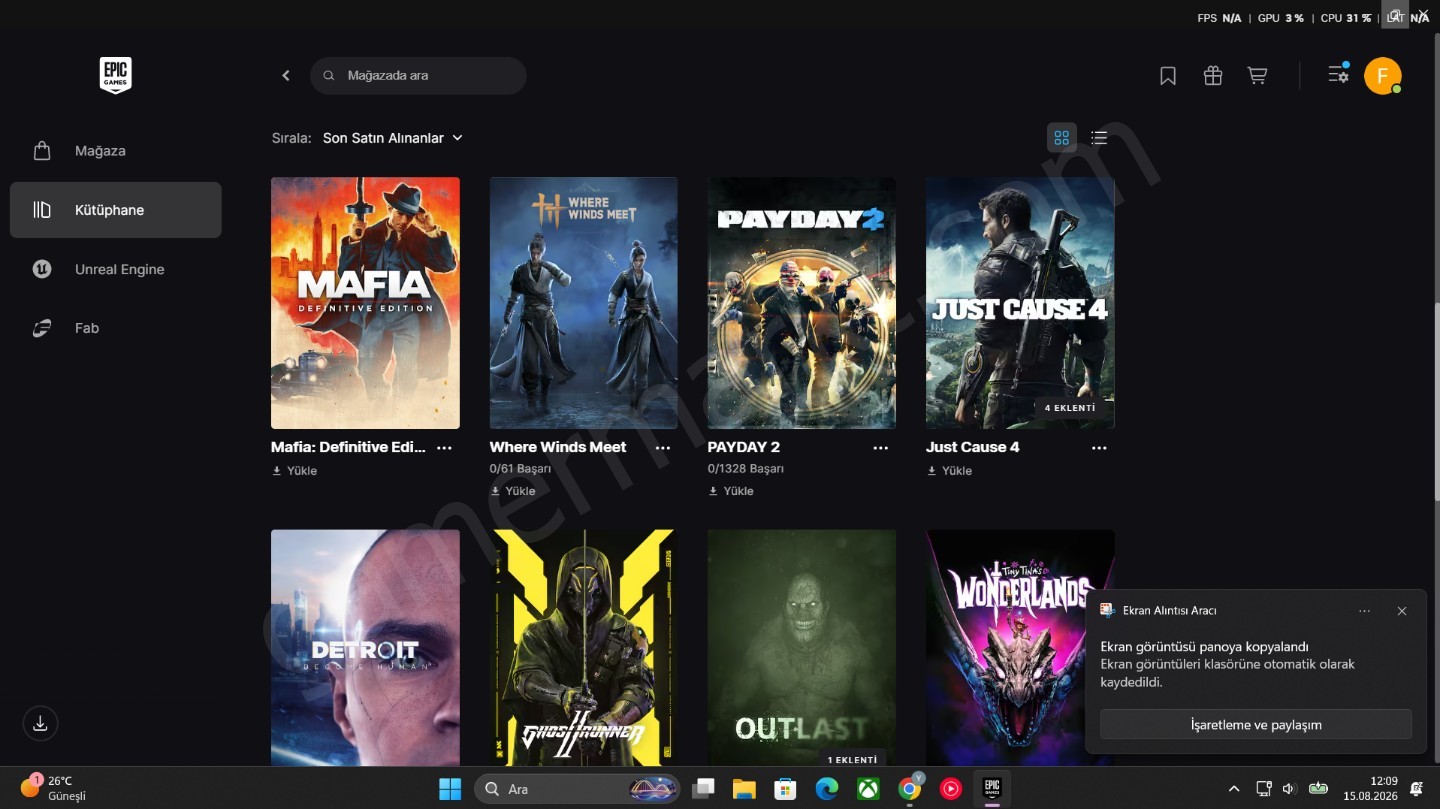Open the shopping cart

(x=1258, y=75)
